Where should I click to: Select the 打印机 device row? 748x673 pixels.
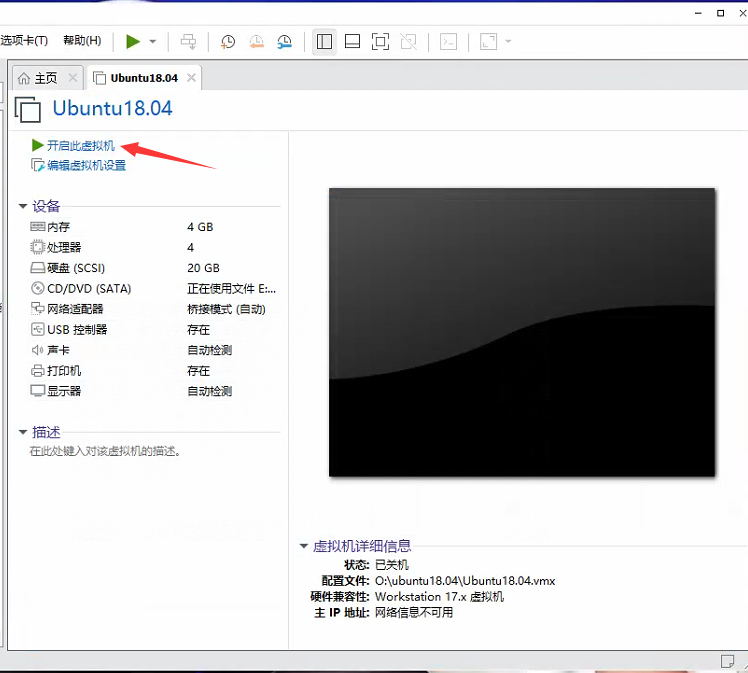coord(153,371)
